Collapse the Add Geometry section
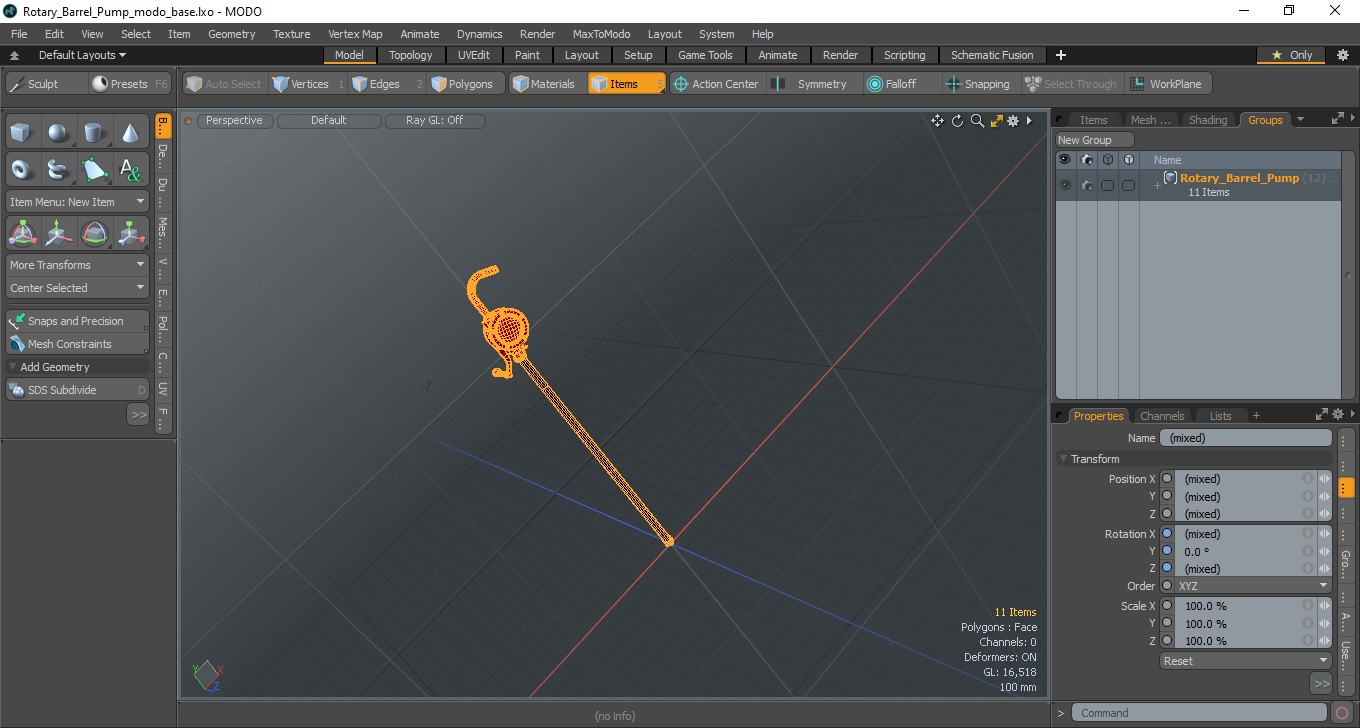1360x728 pixels. [12, 367]
